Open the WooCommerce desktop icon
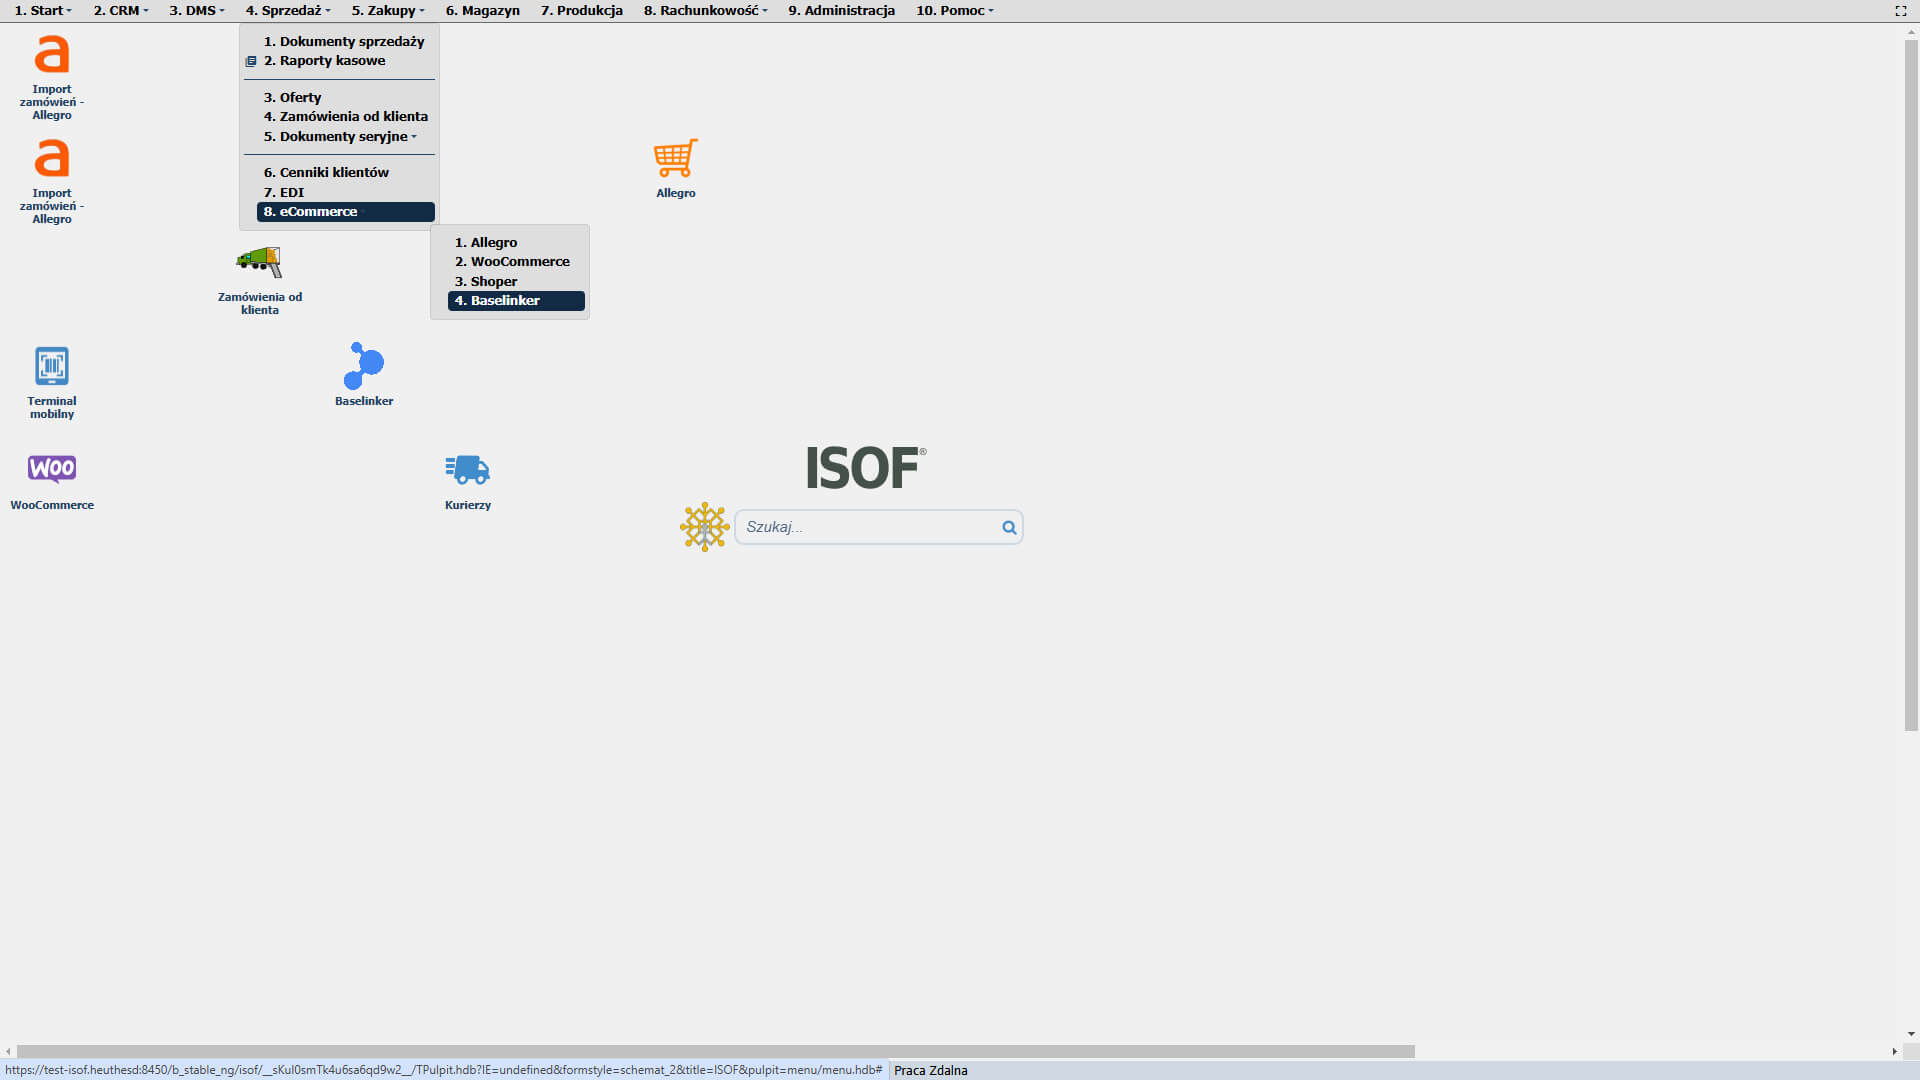1920x1080 pixels. (x=52, y=468)
